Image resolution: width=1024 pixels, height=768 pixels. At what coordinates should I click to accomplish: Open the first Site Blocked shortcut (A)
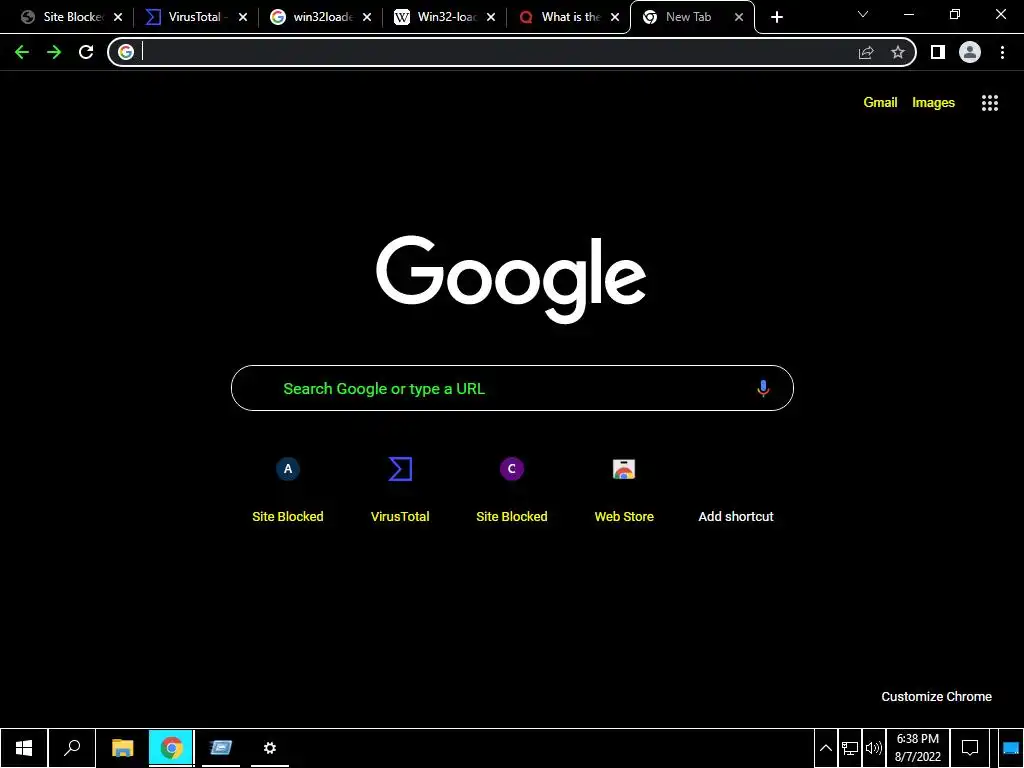(x=288, y=490)
